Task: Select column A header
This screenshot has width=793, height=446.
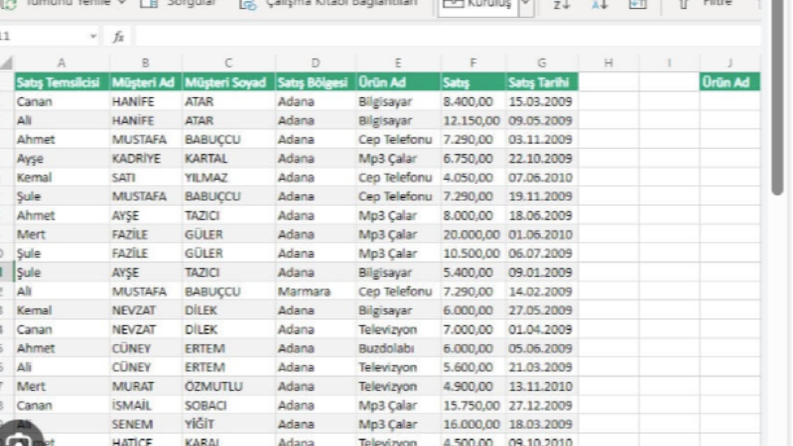Action: (x=62, y=63)
